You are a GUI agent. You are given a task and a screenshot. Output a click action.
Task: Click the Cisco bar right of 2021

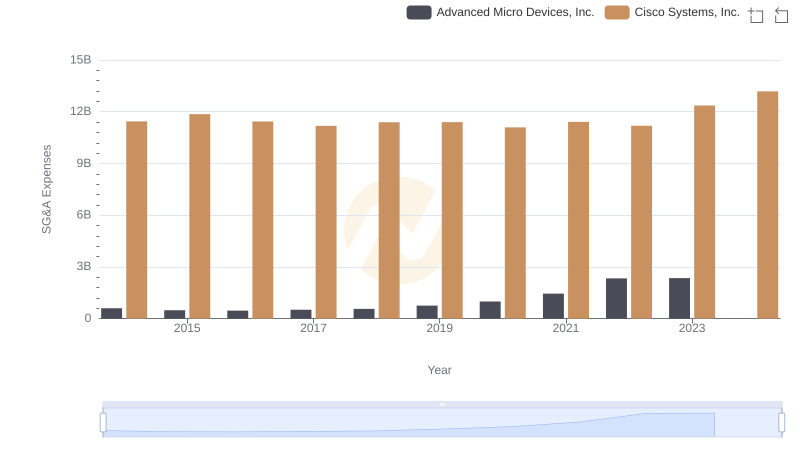[579, 220]
